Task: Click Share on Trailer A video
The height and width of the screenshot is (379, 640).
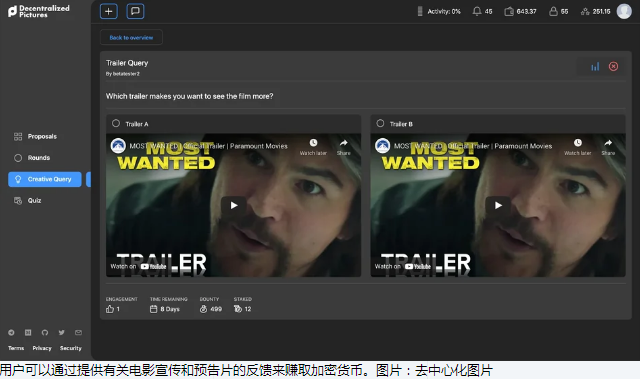Action: (x=344, y=147)
